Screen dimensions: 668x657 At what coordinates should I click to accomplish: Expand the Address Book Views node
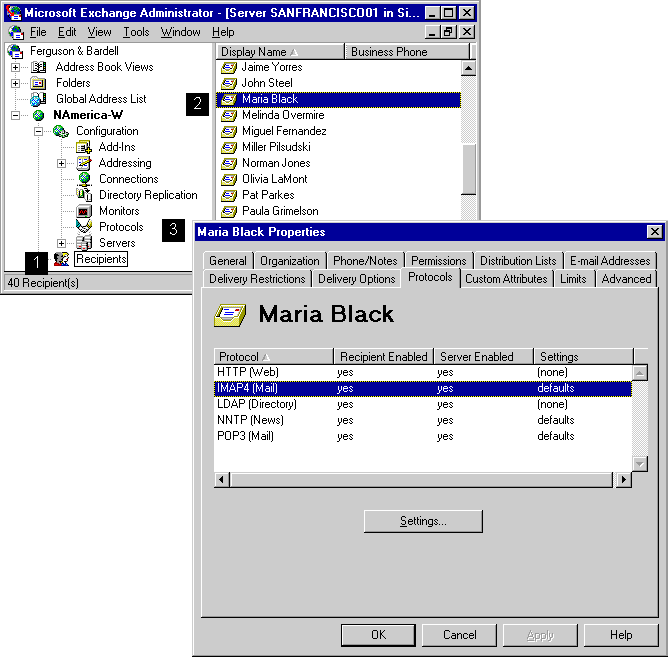(15, 67)
